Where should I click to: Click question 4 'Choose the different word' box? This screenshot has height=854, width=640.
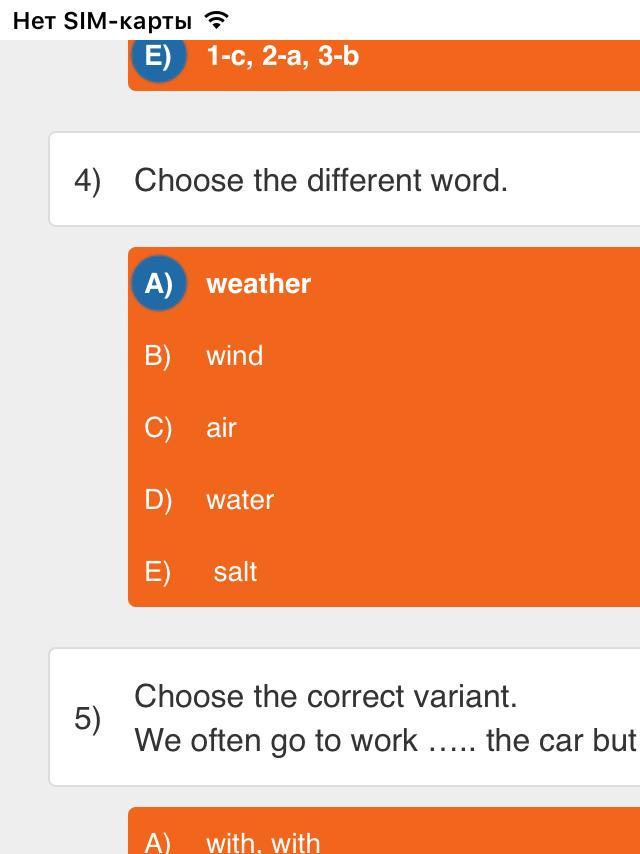[320, 180]
